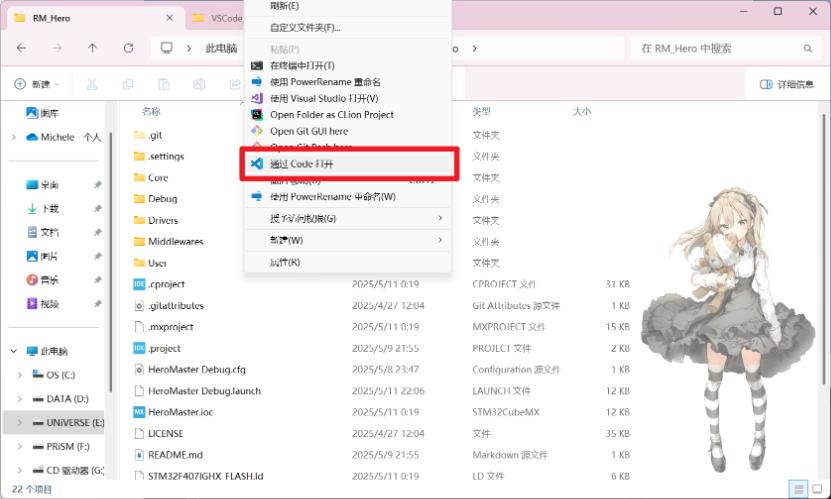Select the .cproject file icon
831x499 pixels.
pyautogui.click(x=139, y=284)
